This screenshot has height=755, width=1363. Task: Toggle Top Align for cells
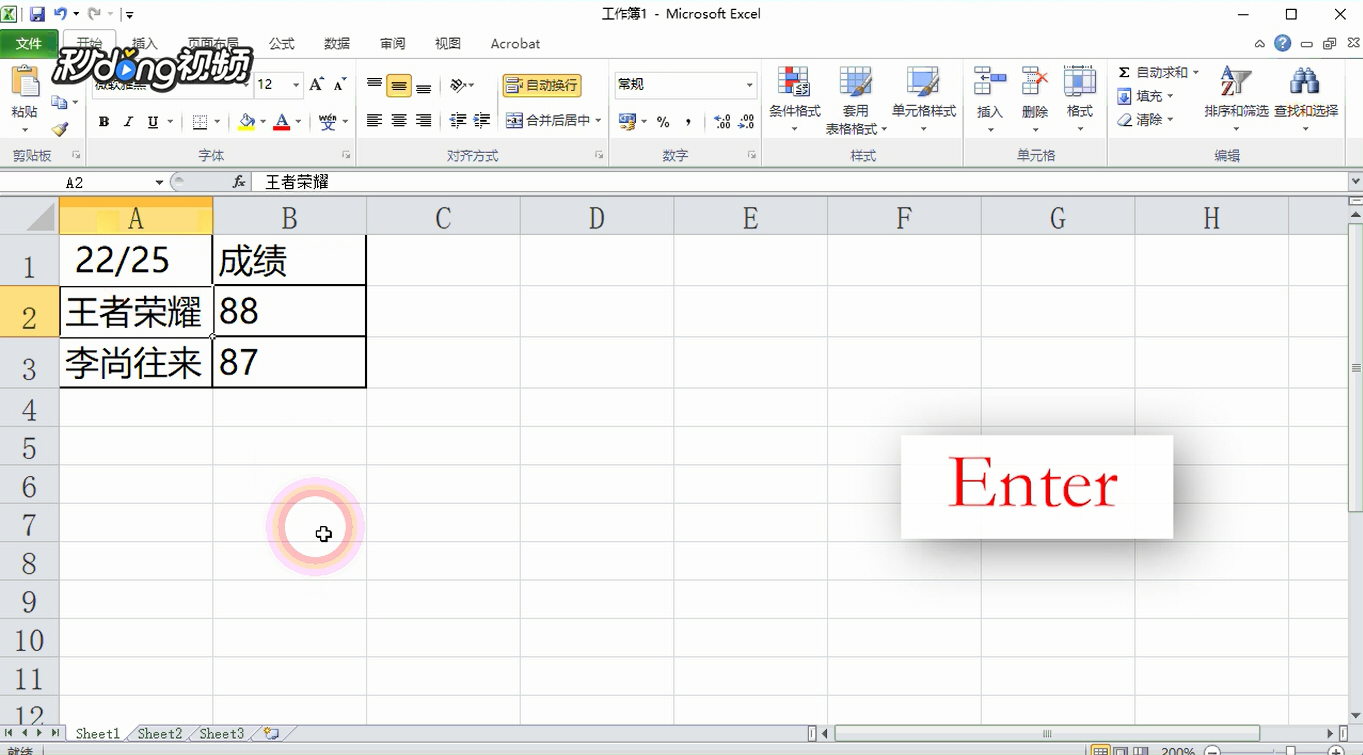(x=374, y=85)
